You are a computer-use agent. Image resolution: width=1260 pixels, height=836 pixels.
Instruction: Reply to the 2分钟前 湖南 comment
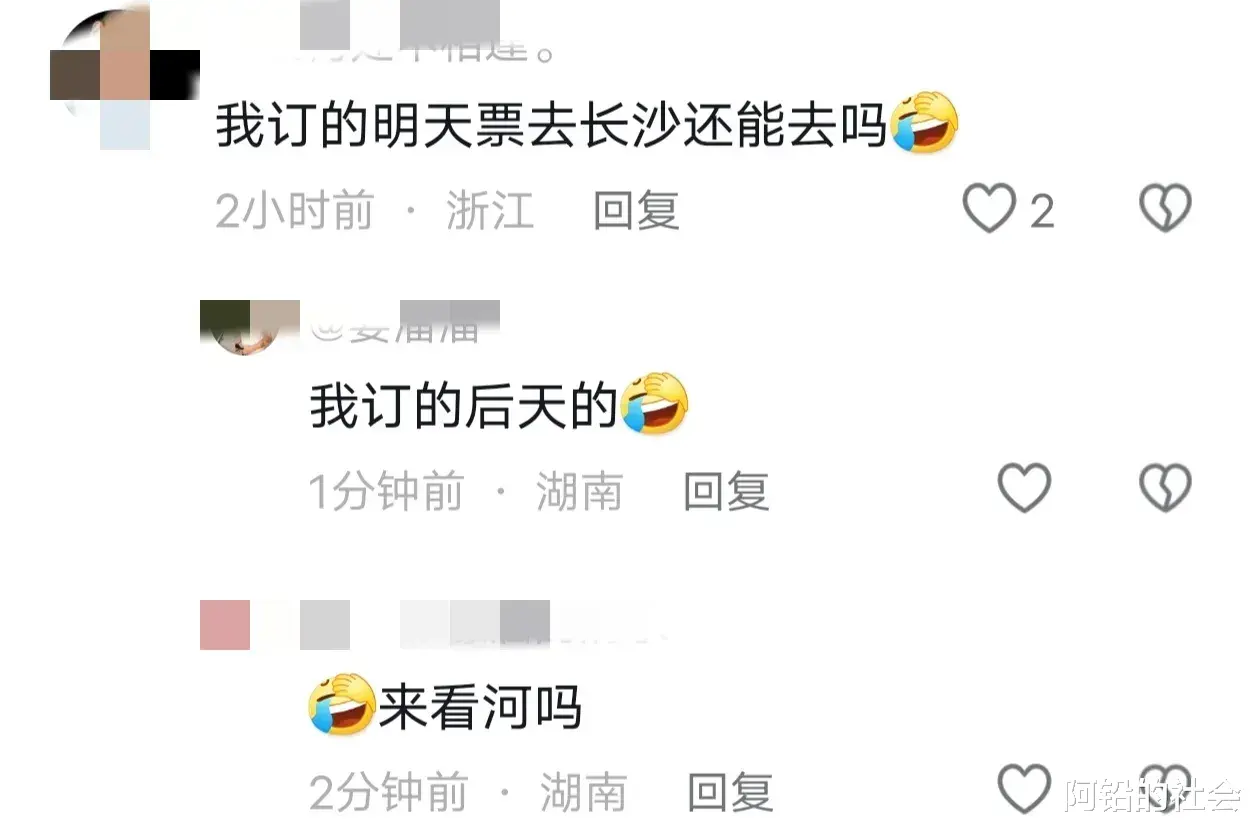(730, 793)
